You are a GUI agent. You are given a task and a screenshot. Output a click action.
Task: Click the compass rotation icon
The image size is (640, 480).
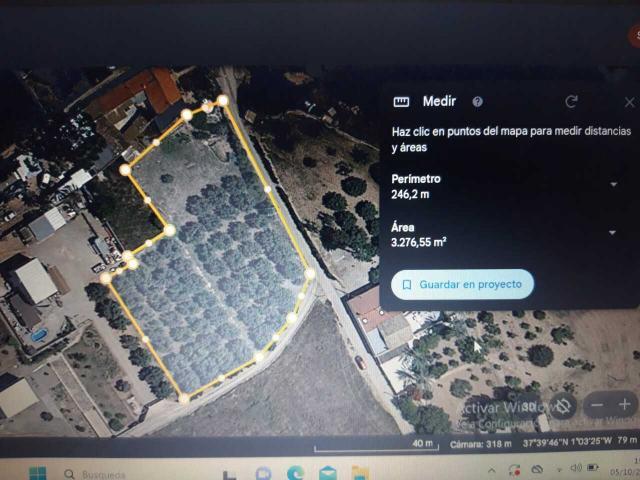pos(563,406)
